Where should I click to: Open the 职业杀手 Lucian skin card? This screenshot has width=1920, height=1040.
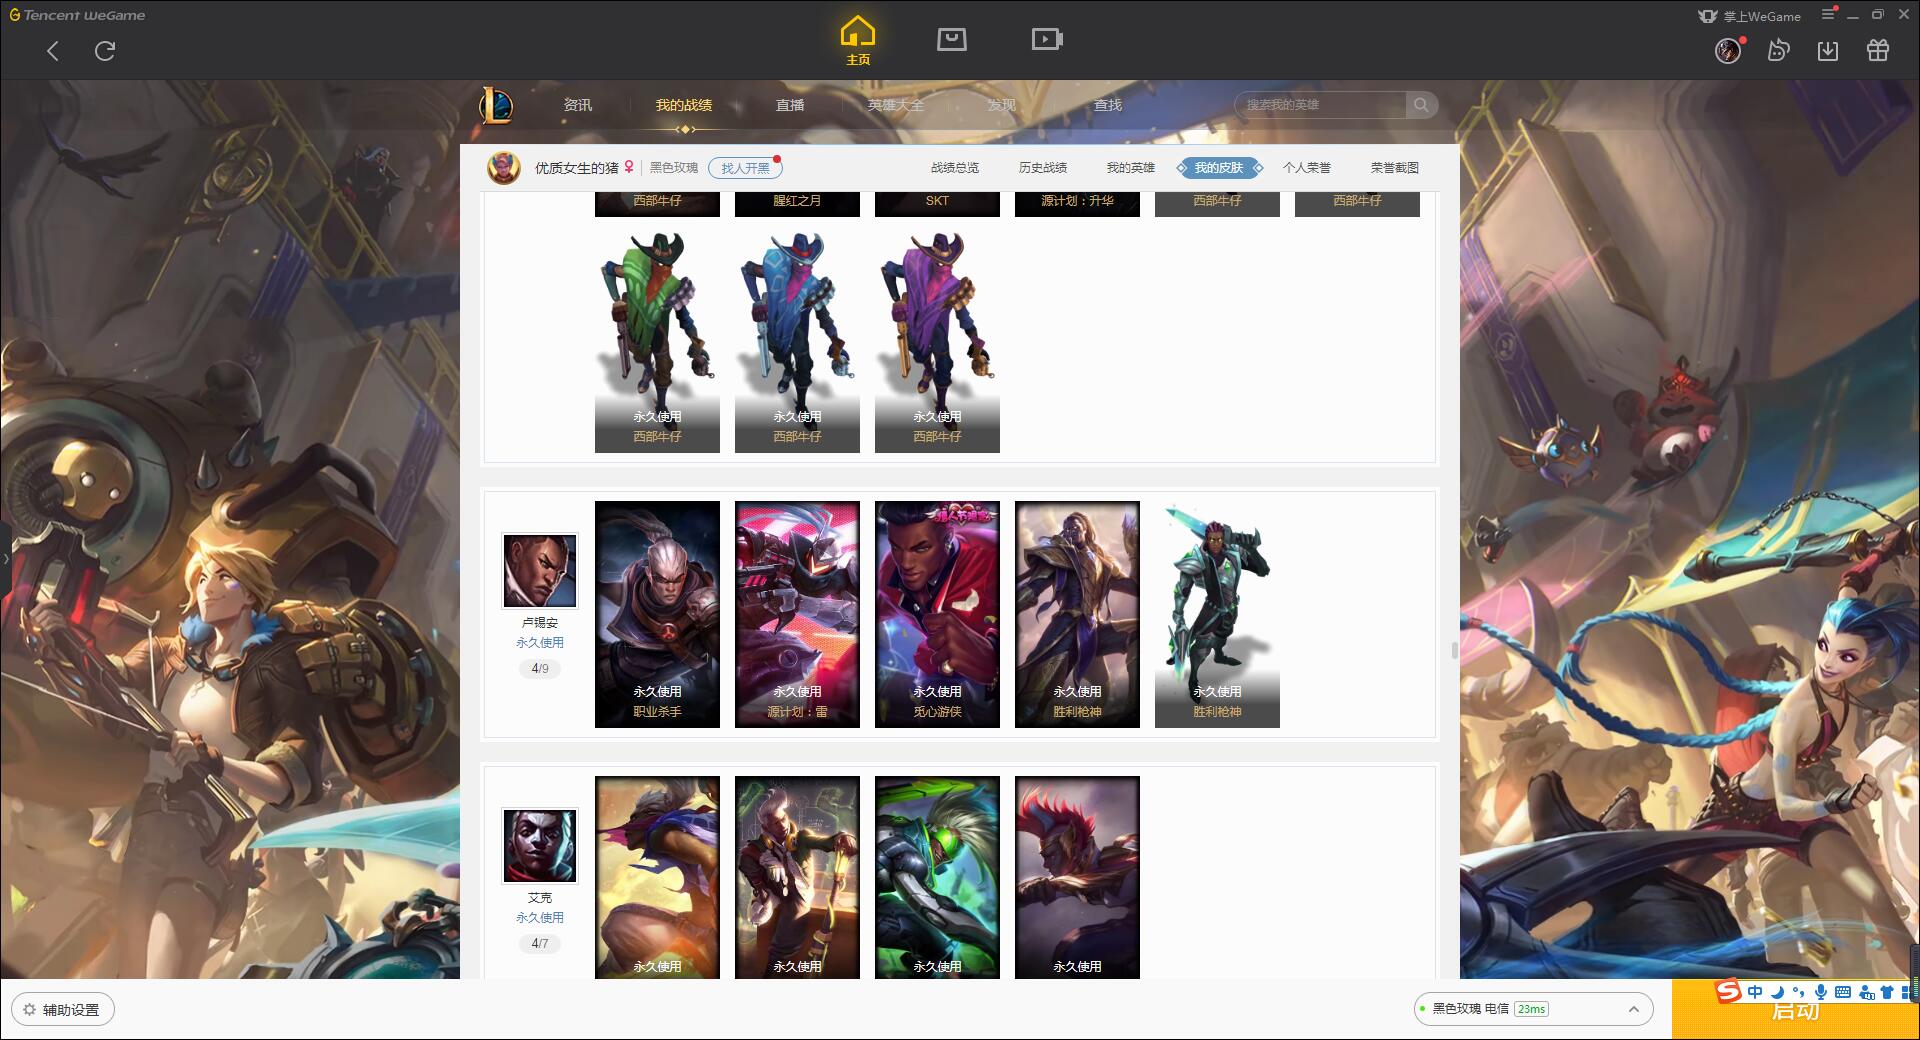657,614
